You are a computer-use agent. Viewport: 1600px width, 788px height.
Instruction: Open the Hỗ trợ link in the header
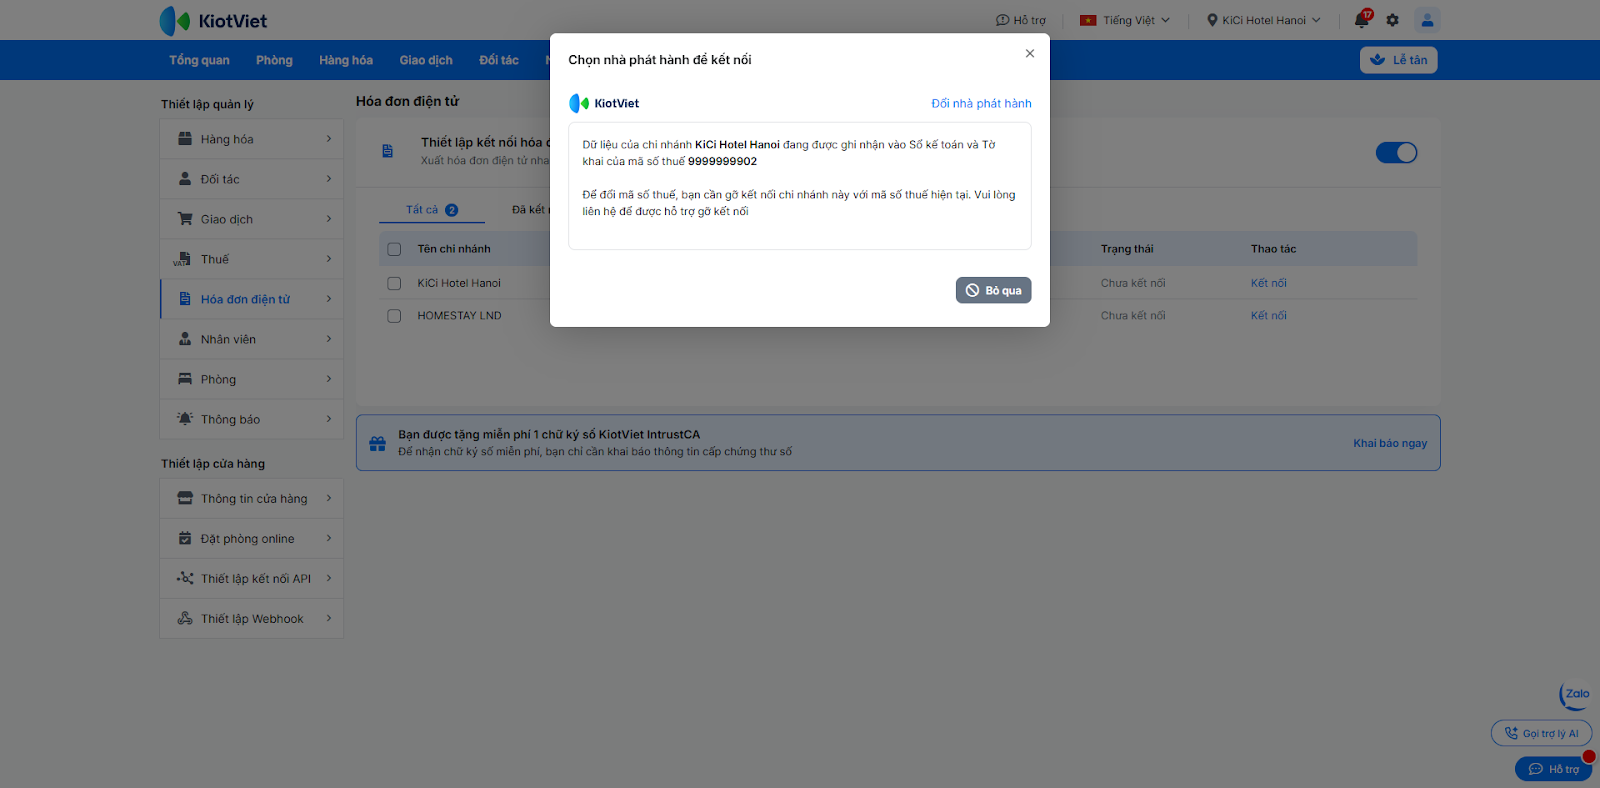point(1021,20)
